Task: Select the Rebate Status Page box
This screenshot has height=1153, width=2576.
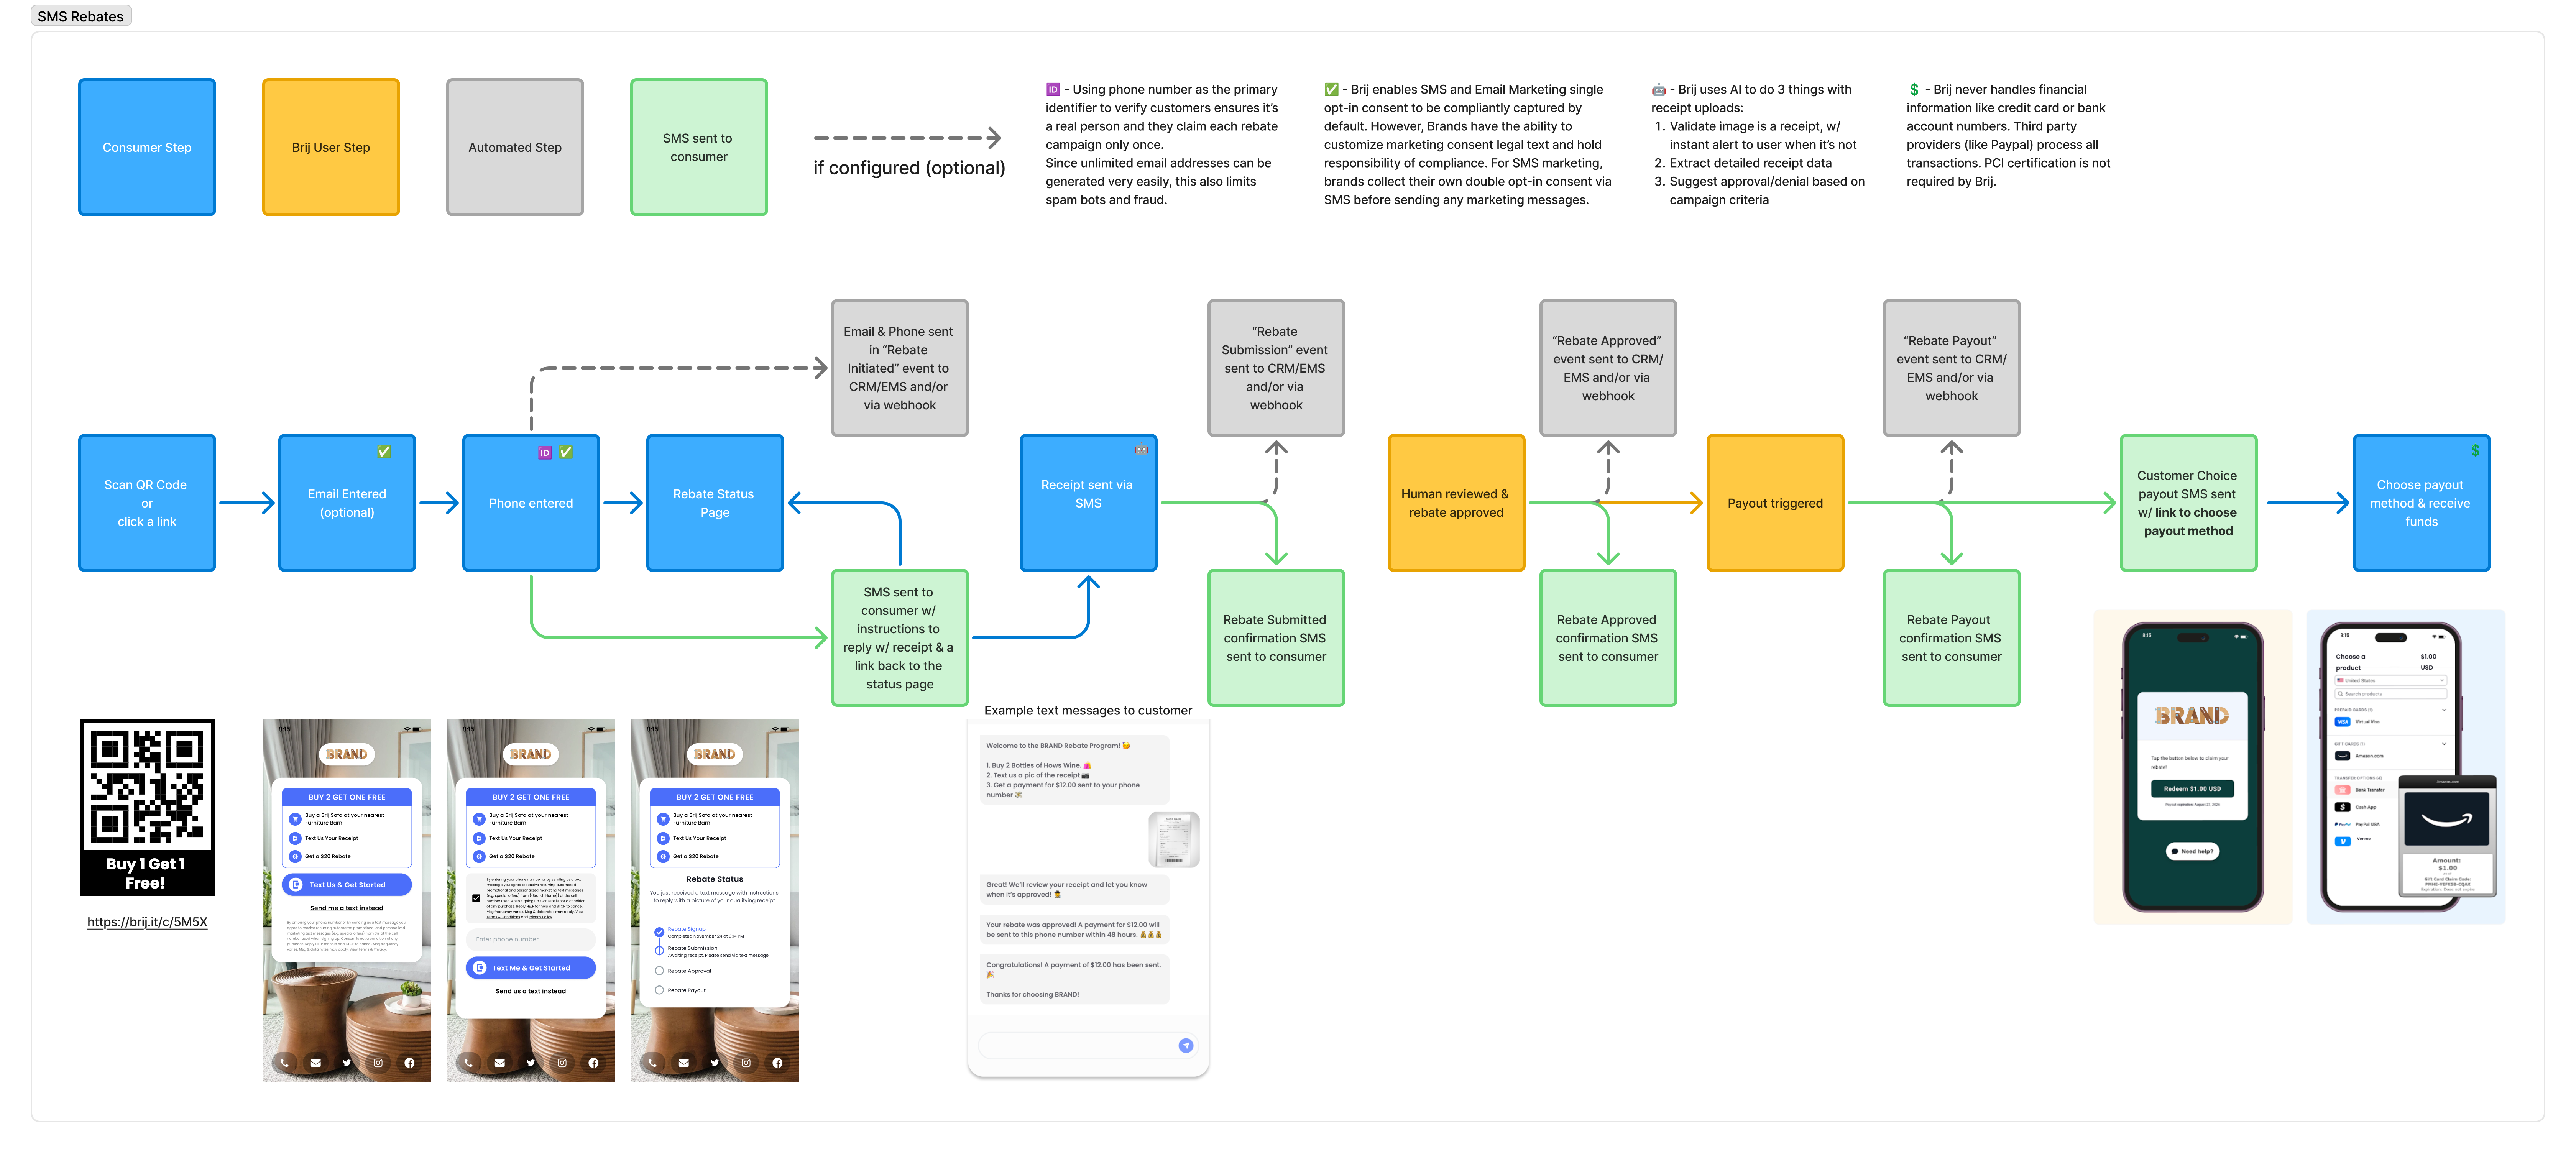Action: [x=715, y=503]
